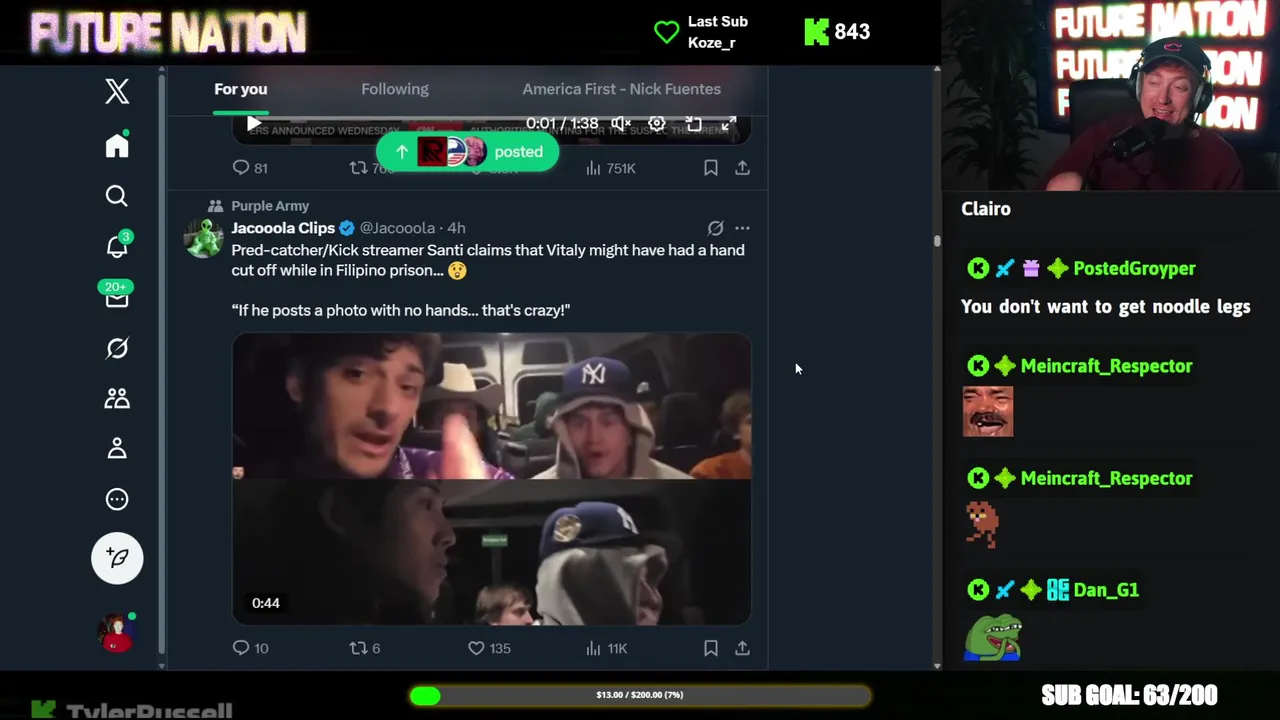Unmute the top video's speaker icon

621,124
